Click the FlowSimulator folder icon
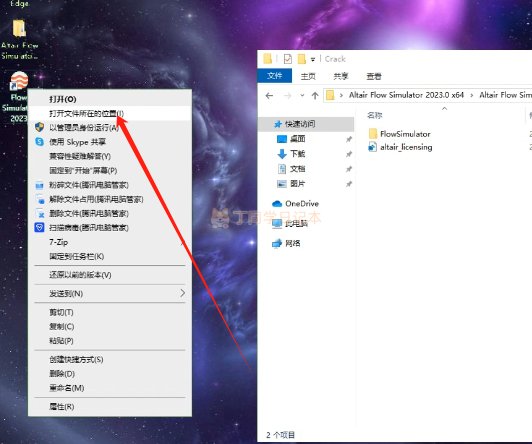This screenshot has width=532, height=444. point(373,134)
